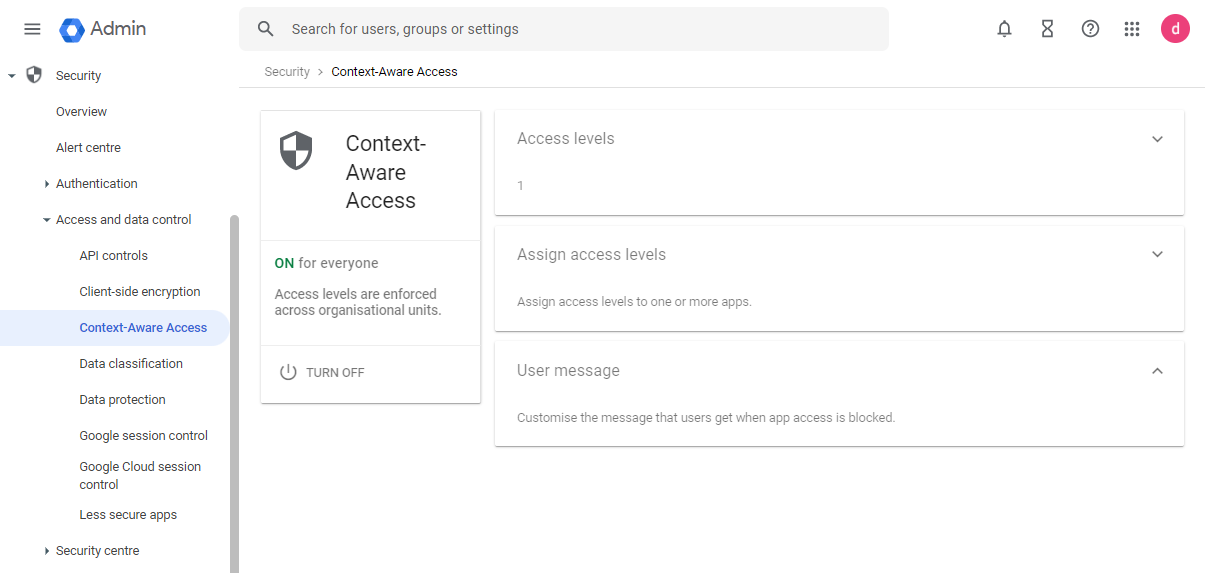1205x573 pixels.
Task: Open the Help question mark icon
Action: point(1090,29)
